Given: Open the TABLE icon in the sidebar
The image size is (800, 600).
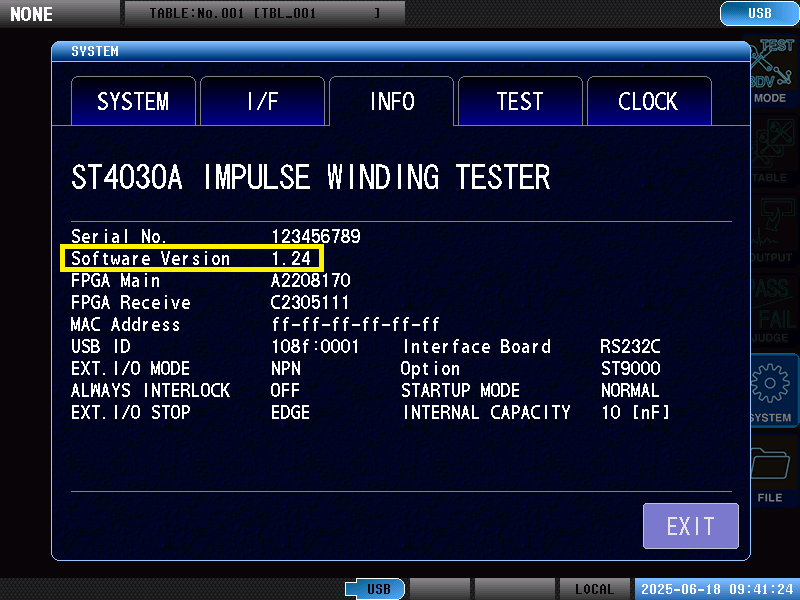Looking at the screenshot, I should [772, 151].
